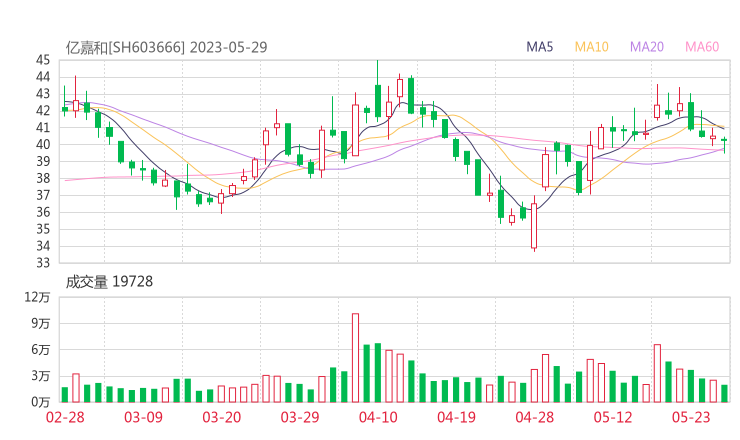
Task: Click the 0万 volume axis label
Action: [41, 402]
